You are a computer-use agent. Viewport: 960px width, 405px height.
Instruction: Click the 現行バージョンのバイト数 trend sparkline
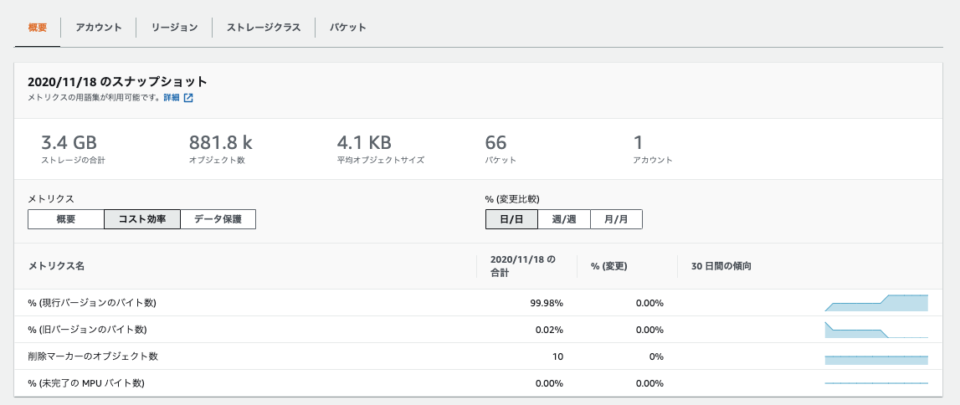876,303
